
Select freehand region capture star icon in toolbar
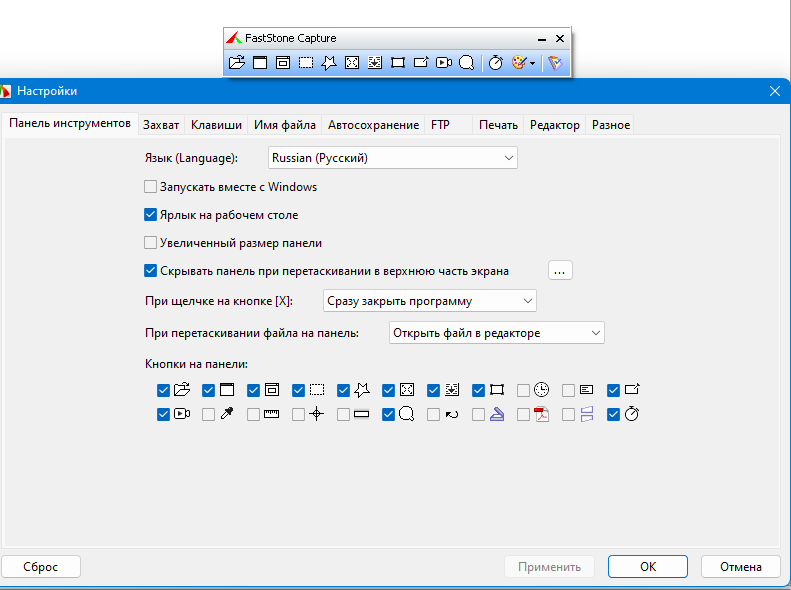click(x=329, y=63)
